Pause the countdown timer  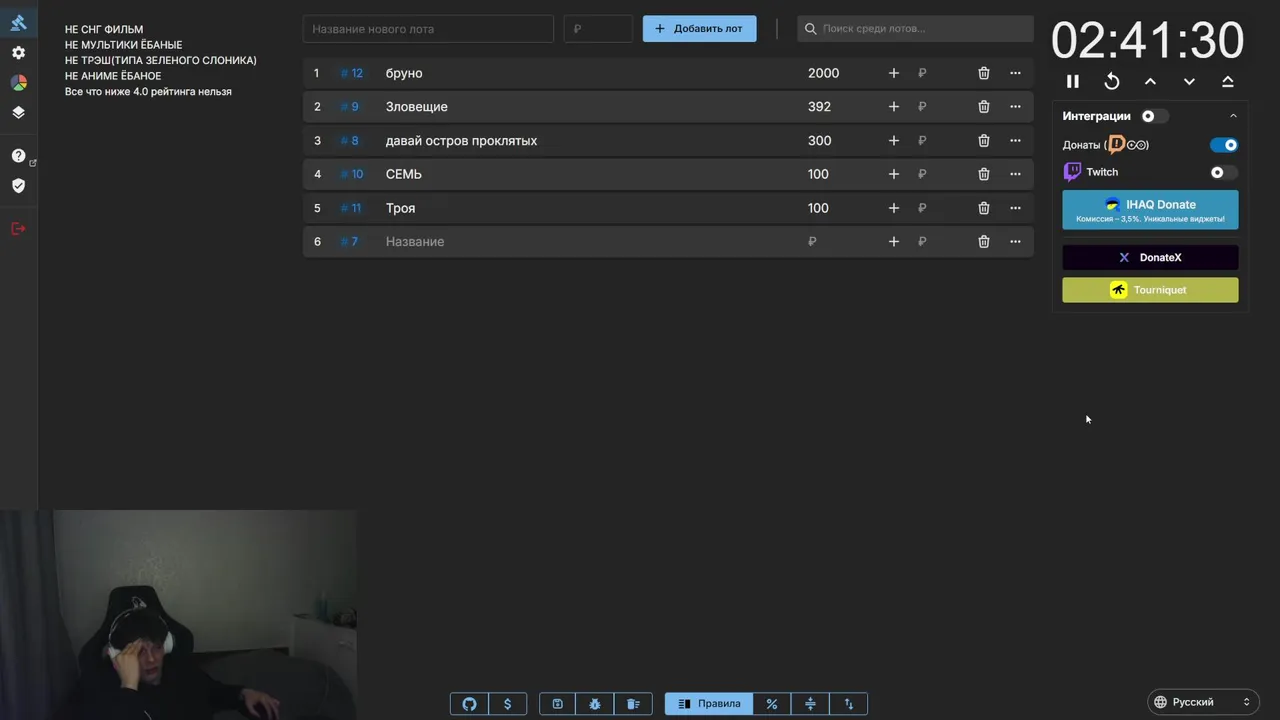click(1073, 82)
